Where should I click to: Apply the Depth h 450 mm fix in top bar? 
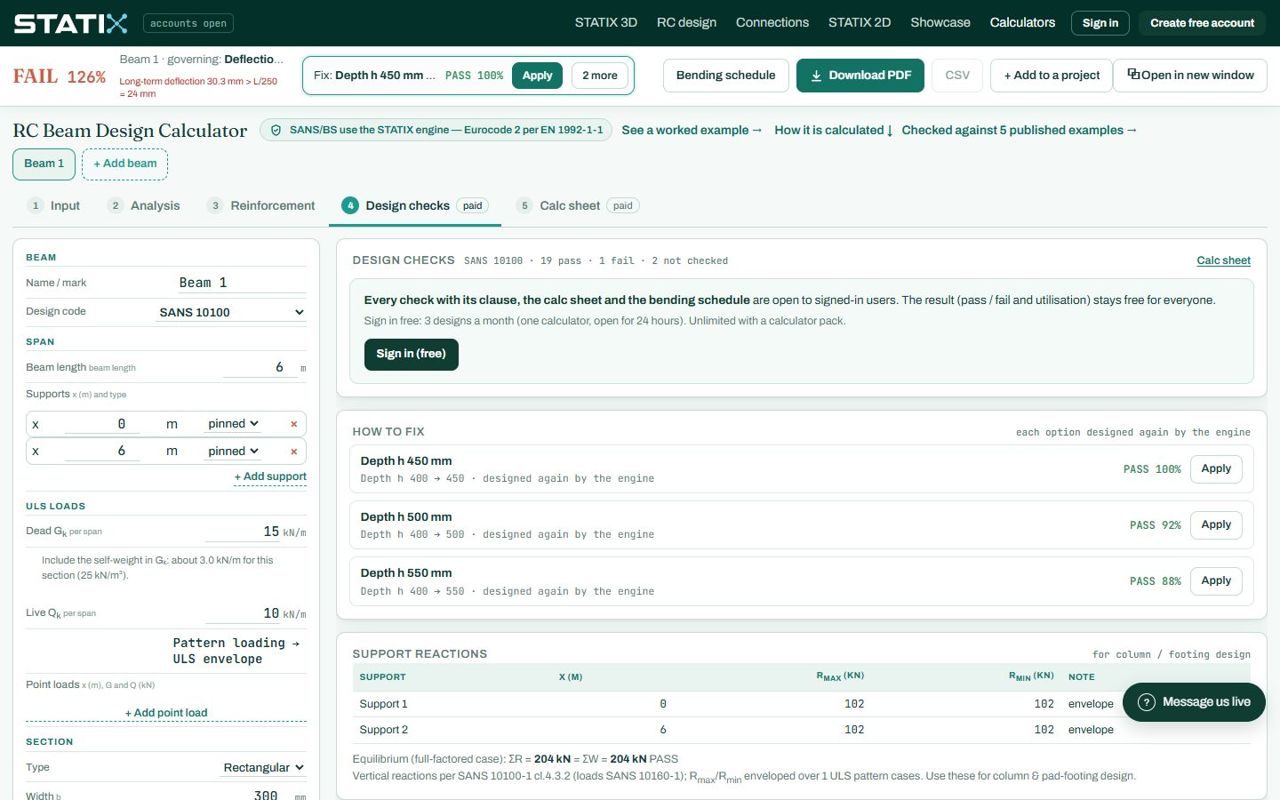[537, 75]
